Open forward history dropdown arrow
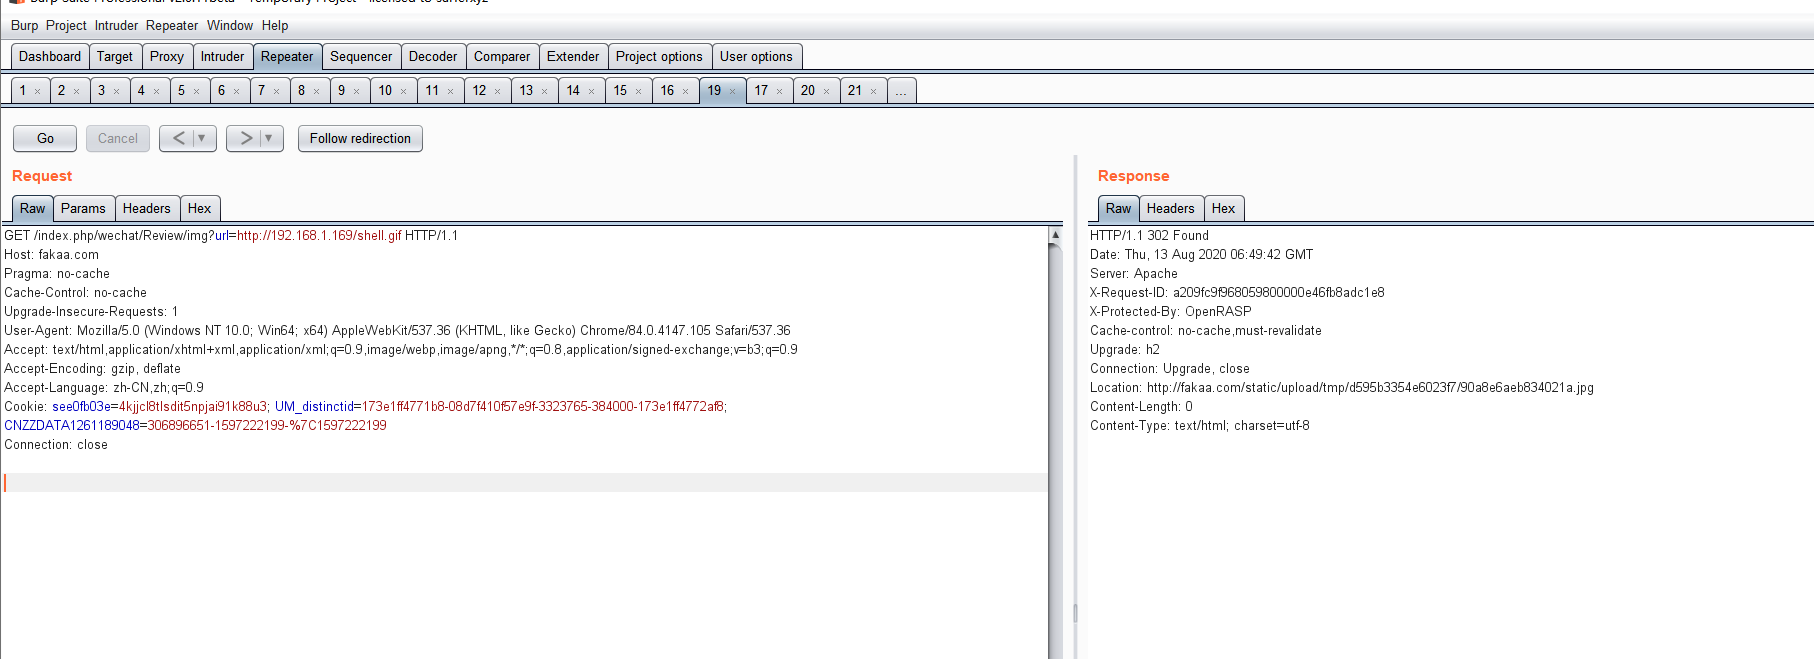Viewport: 1814px width, 659px height. tap(269, 138)
